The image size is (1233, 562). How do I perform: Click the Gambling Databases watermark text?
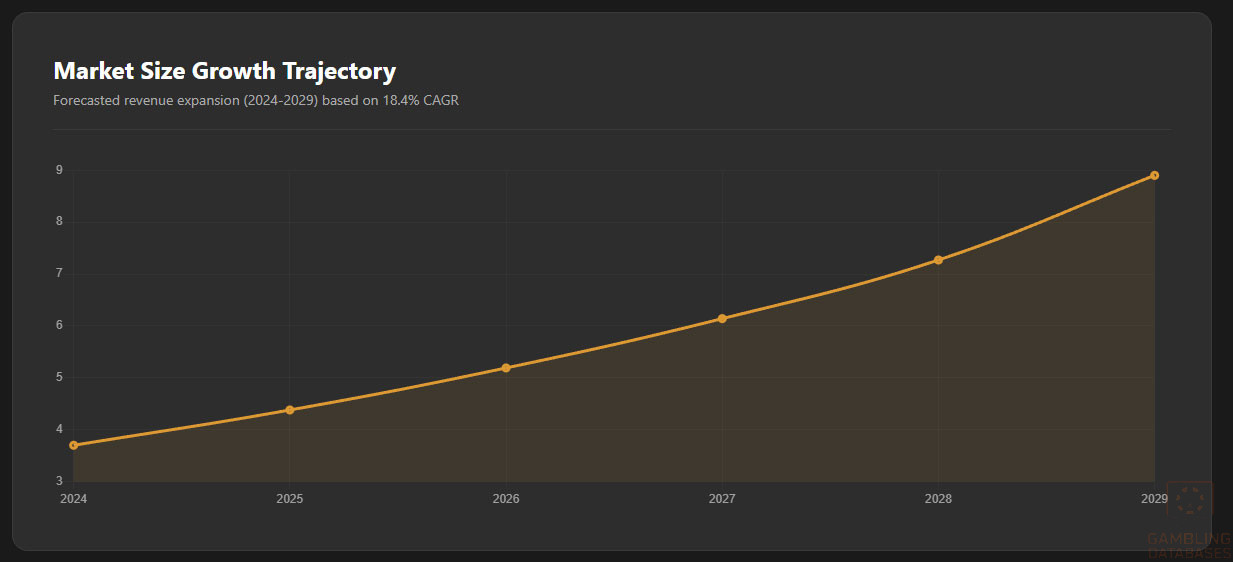click(x=1188, y=546)
